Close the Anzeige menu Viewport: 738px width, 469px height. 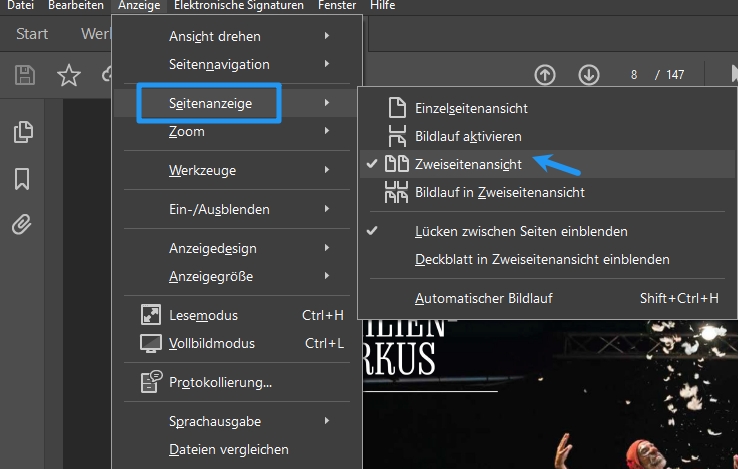click(x=139, y=6)
